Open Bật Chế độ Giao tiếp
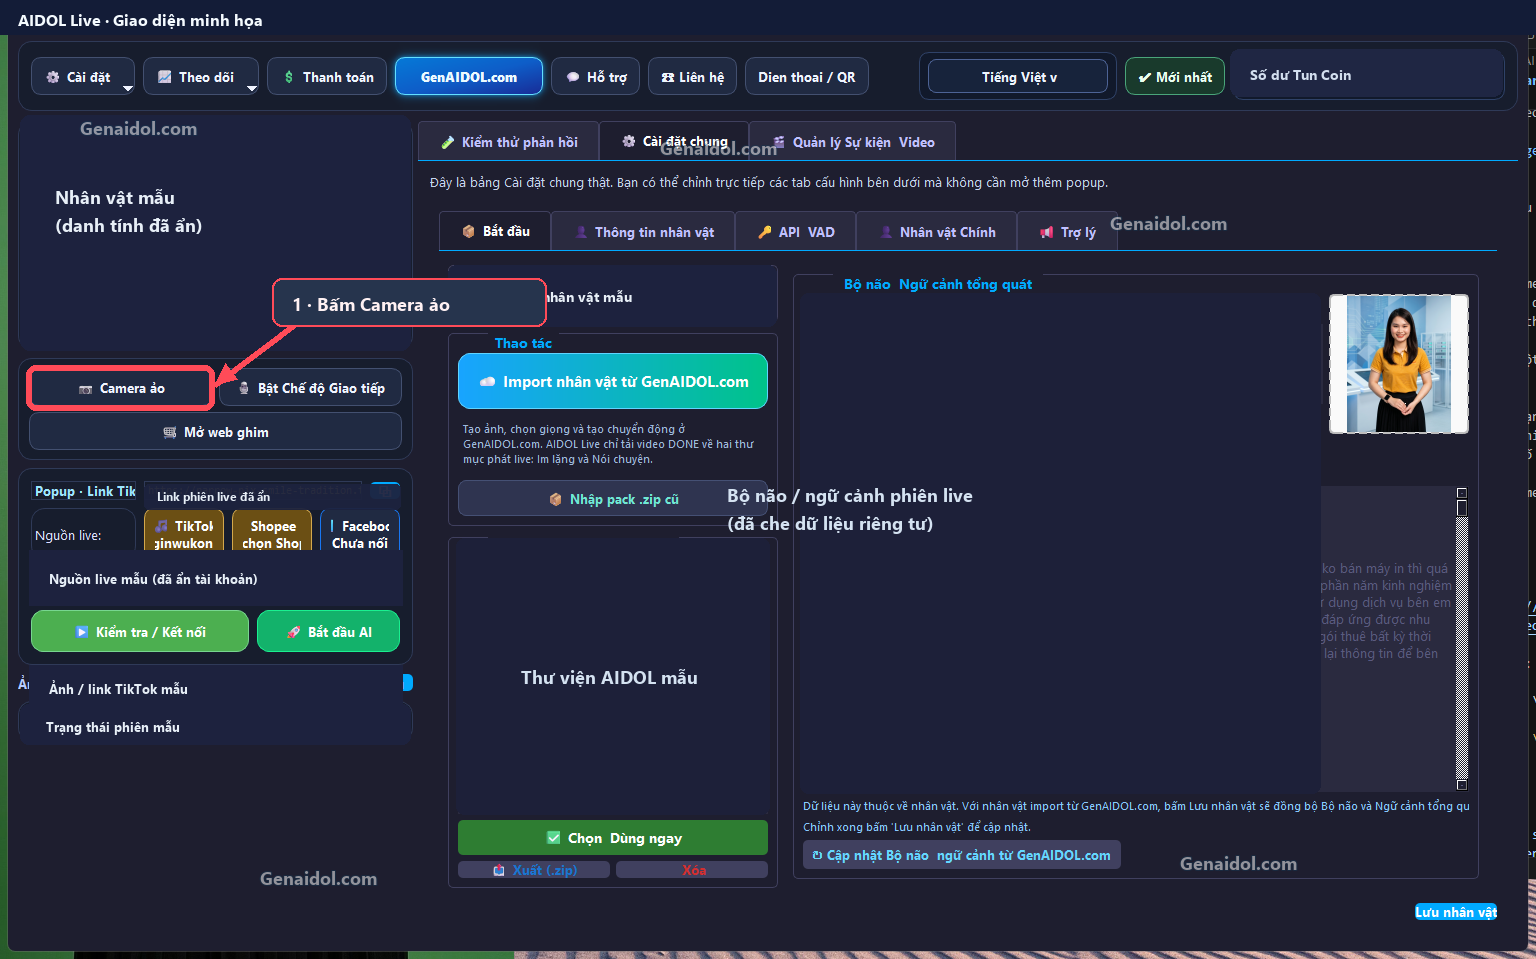This screenshot has width=1536, height=959. [310, 388]
